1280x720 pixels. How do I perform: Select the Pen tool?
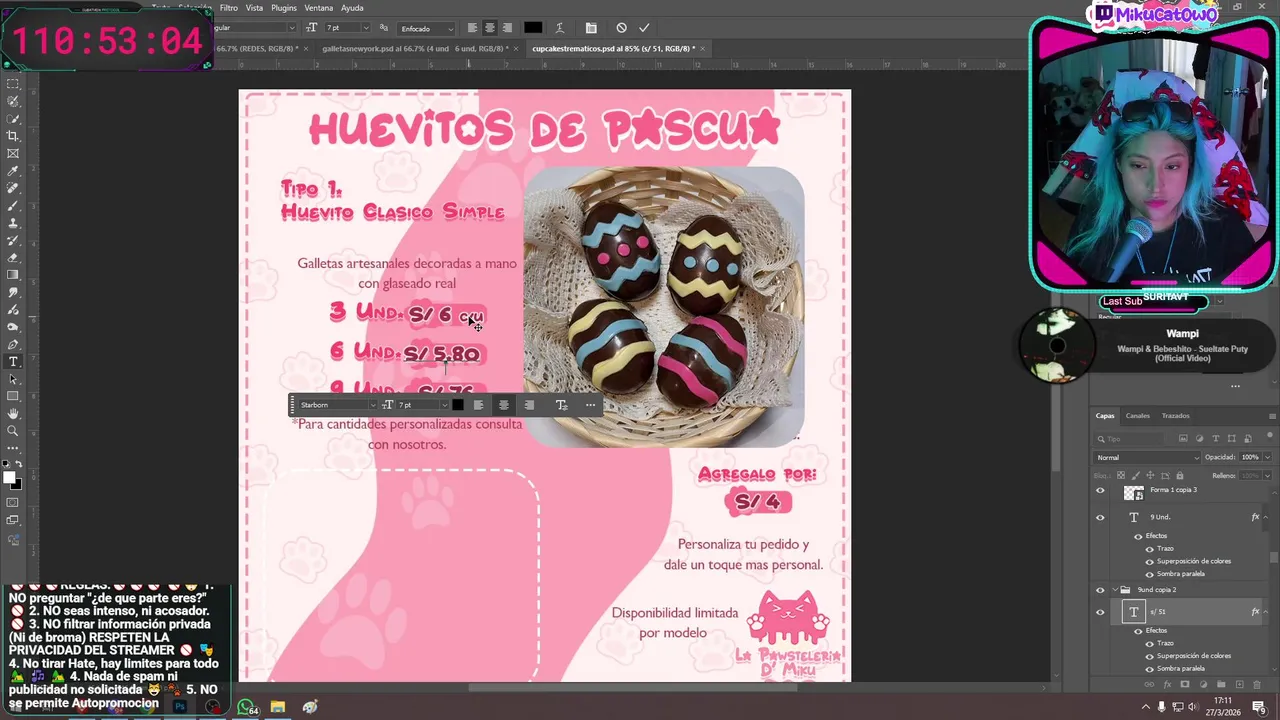(13, 344)
